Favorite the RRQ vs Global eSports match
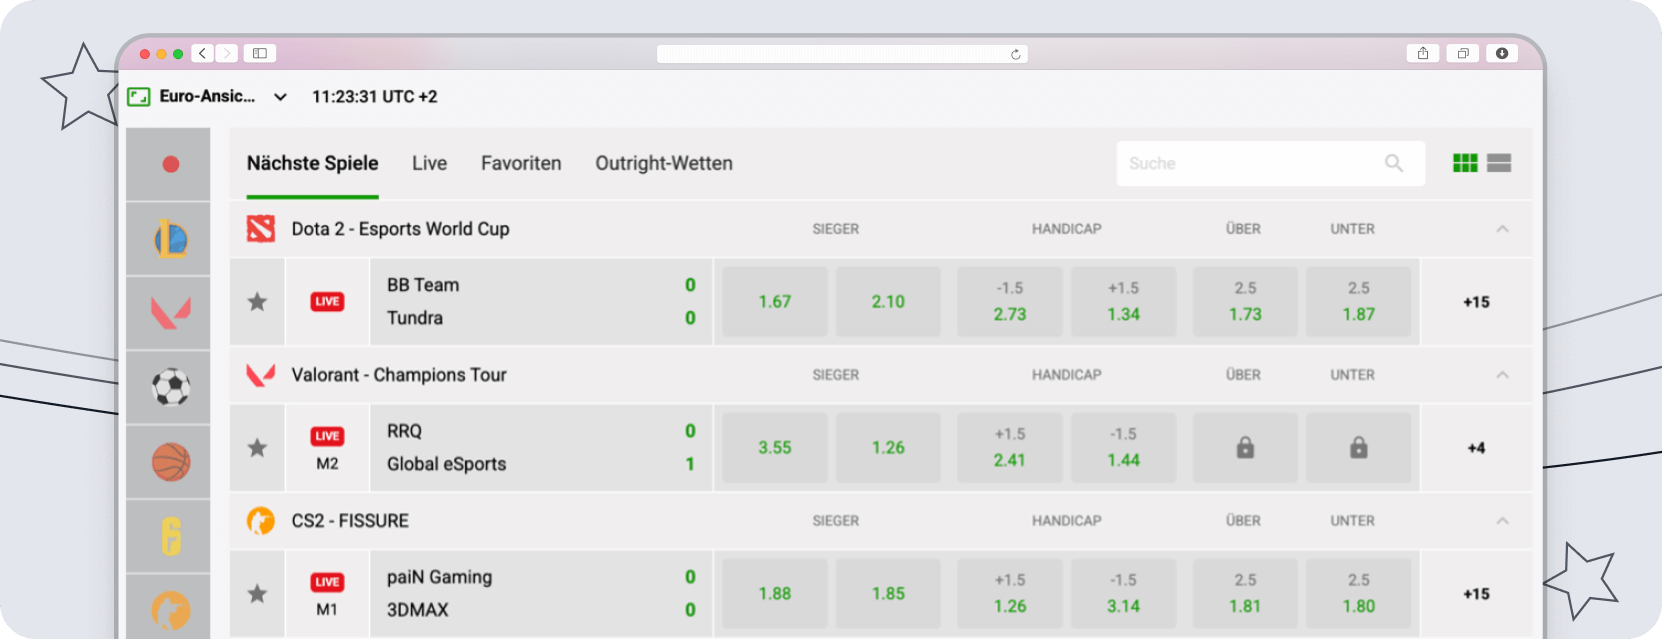The height and width of the screenshot is (639, 1662). click(x=257, y=447)
